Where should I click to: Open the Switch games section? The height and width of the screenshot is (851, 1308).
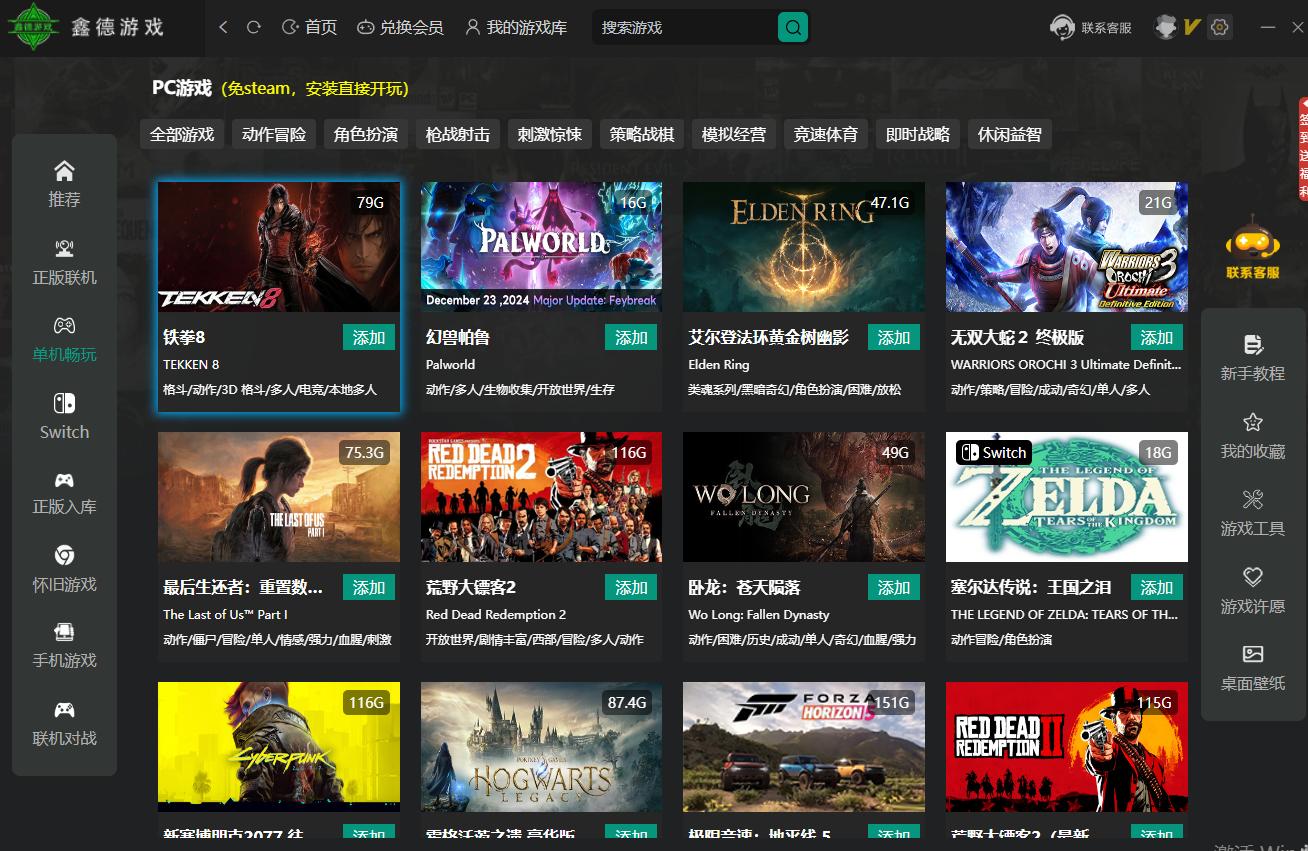(x=64, y=417)
